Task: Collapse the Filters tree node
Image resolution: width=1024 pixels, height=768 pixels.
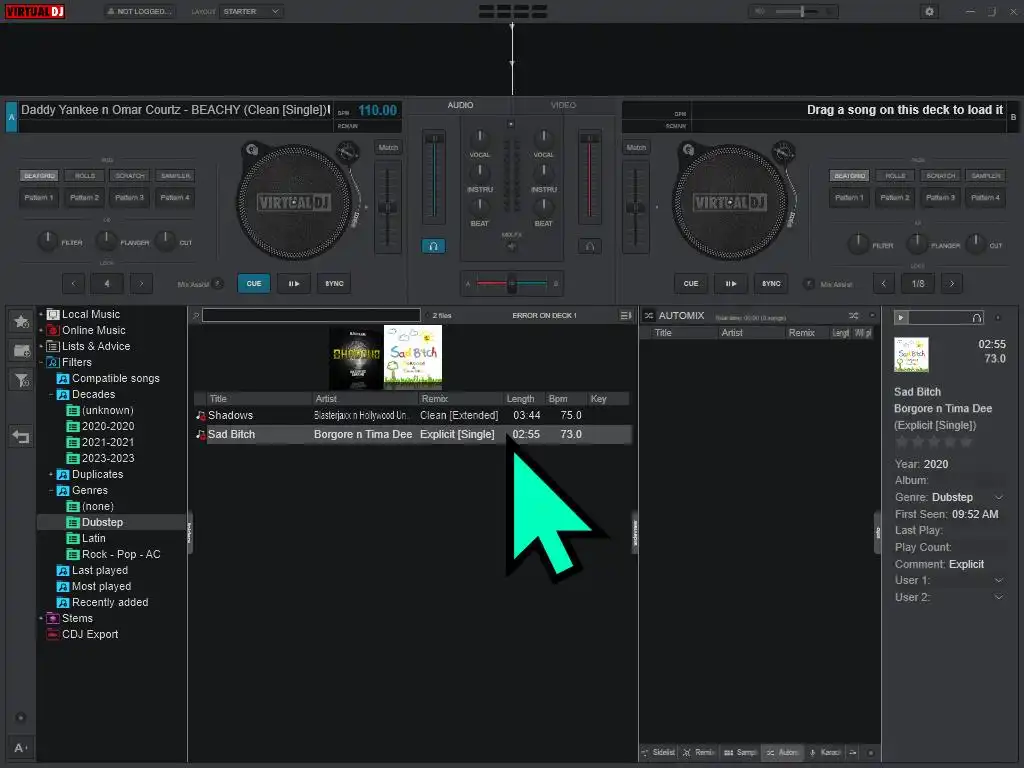Action: click(41, 362)
